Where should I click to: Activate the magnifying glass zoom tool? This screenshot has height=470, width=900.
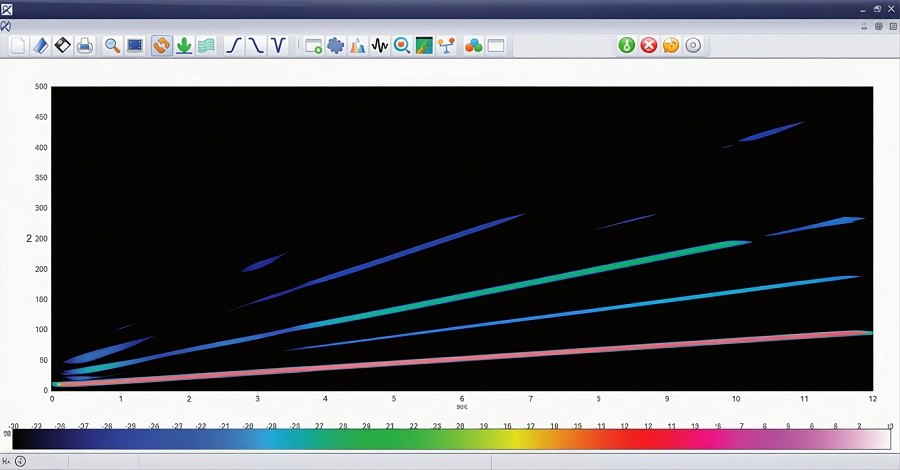[x=112, y=45]
